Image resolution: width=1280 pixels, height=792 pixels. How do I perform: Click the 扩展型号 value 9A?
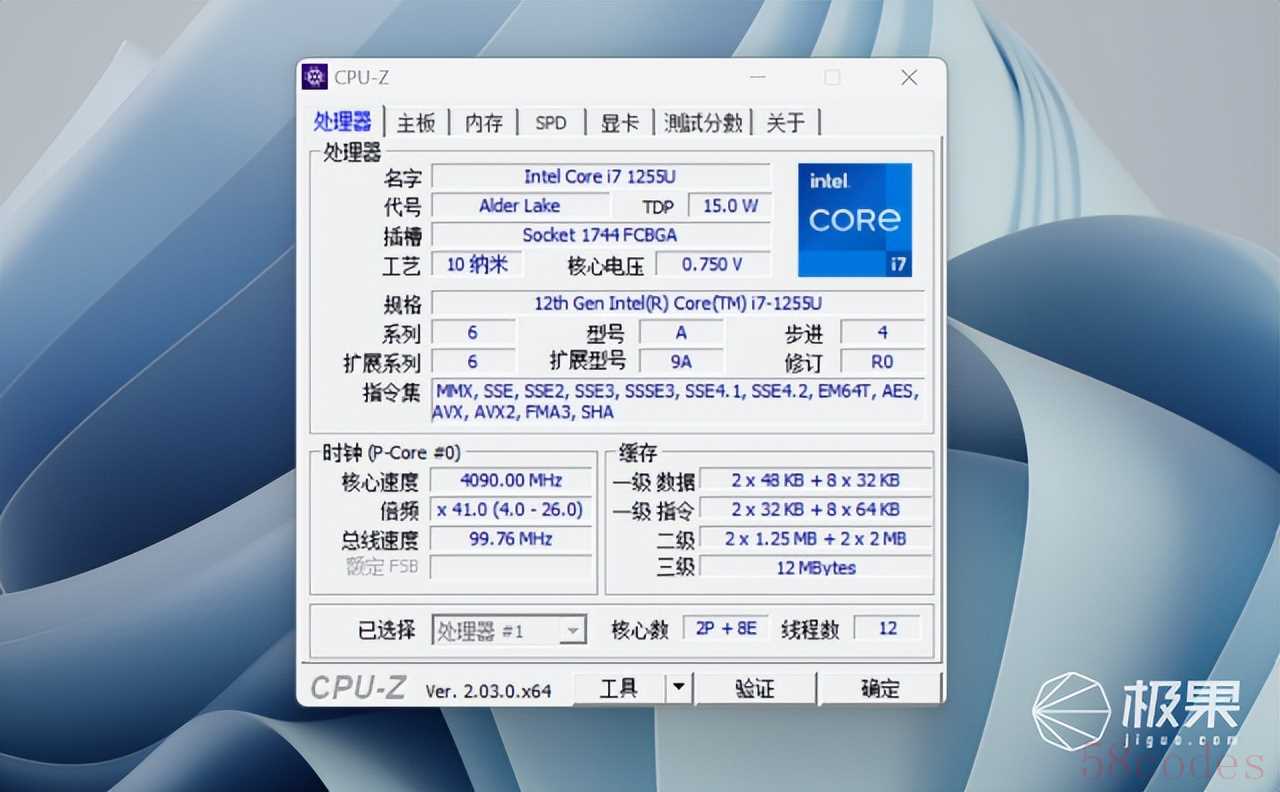[x=682, y=361]
